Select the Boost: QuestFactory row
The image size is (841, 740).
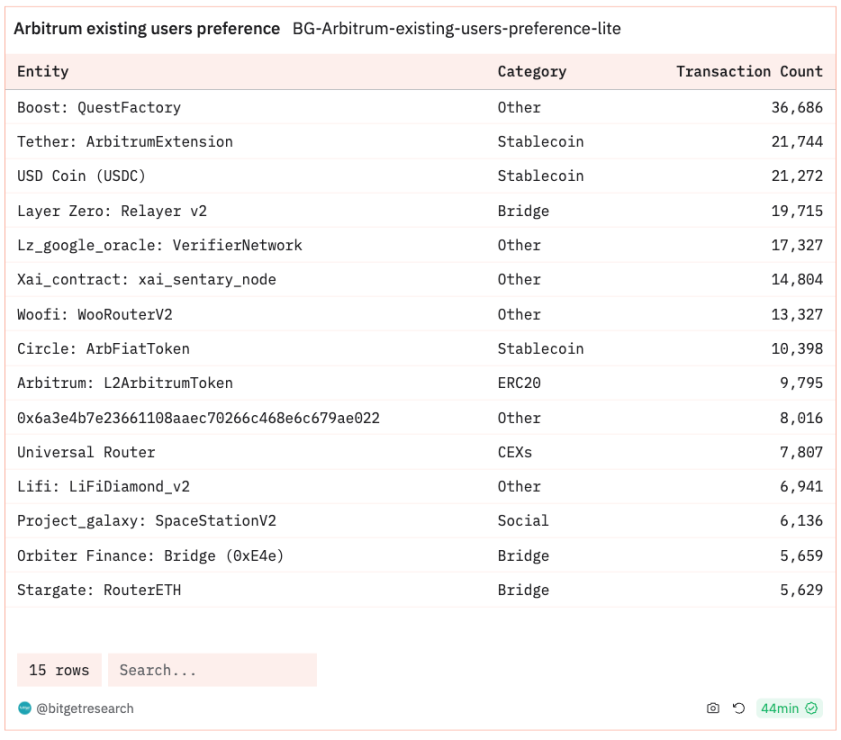pyautogui.click(x=420, y=107)
